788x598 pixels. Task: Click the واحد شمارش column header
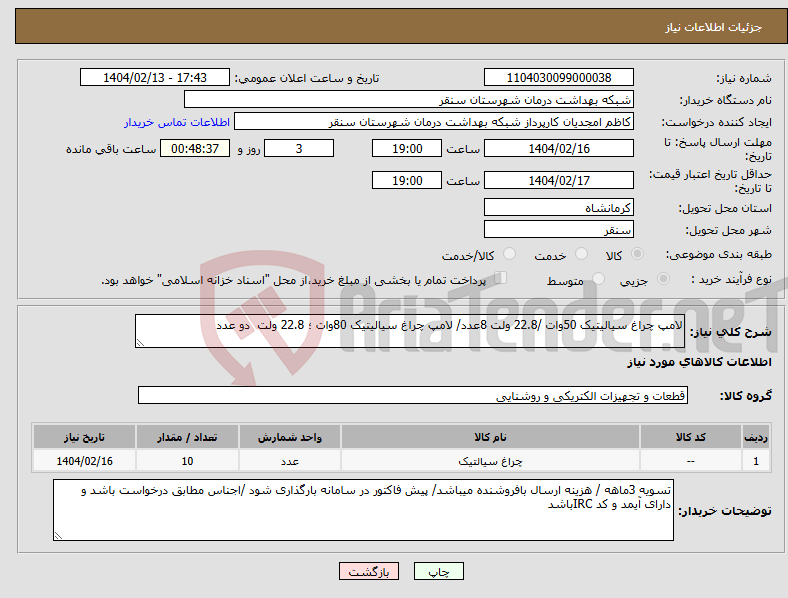[x=290, y=437]
